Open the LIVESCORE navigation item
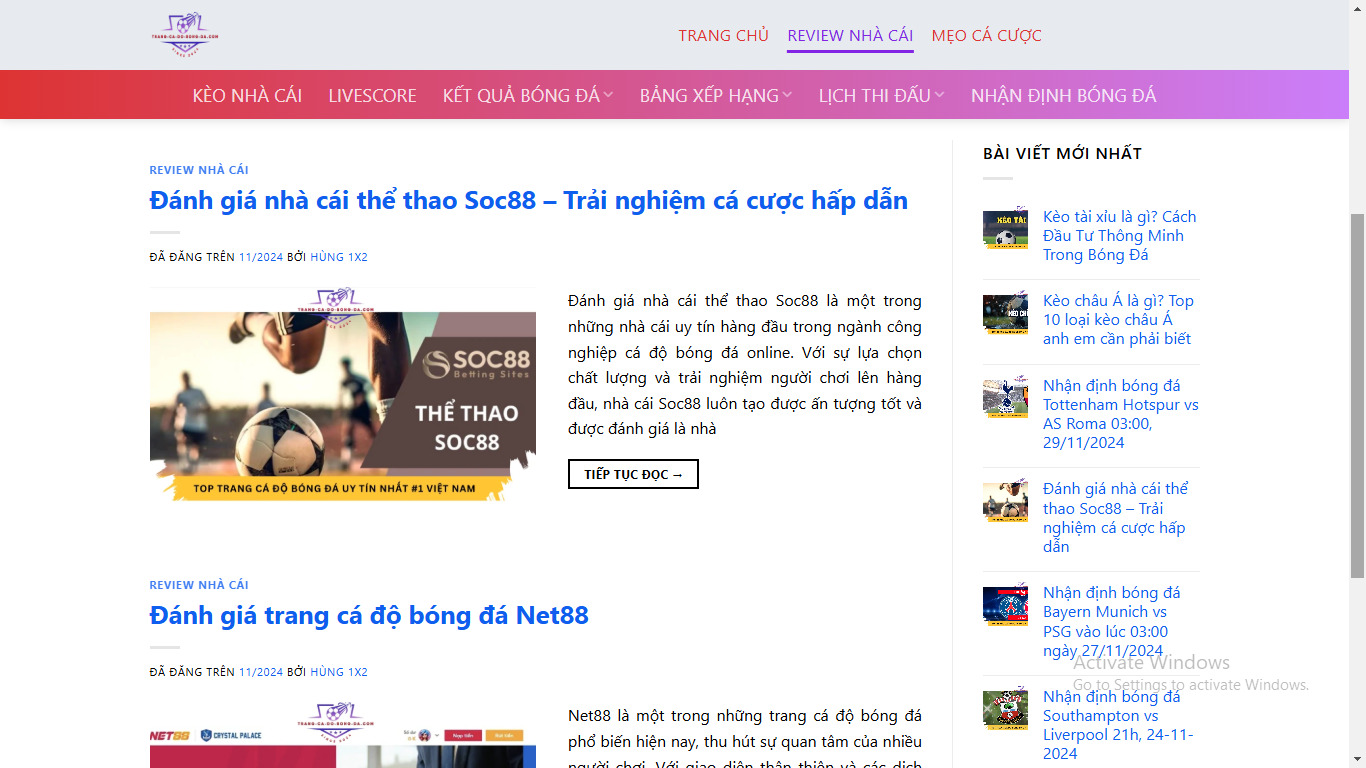Image resolution: width=1366 pixels, height=768 pixels. point(372,95)
